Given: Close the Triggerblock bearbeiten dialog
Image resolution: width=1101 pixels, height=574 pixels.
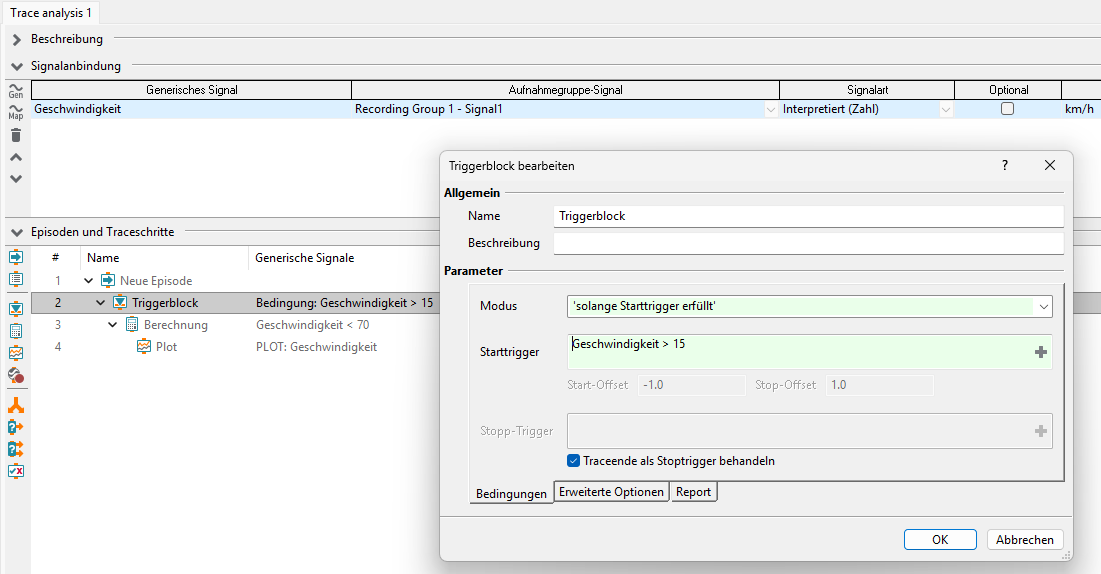Looking at the screenshot, I should point(1050,165).
